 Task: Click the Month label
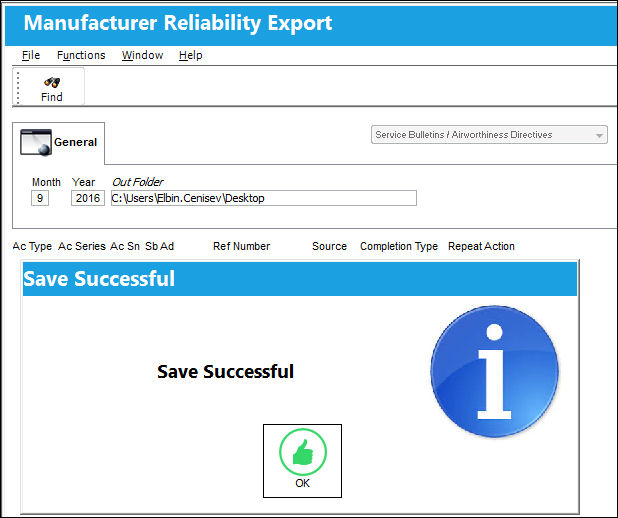pyautogui.click(x=46, y=182)
